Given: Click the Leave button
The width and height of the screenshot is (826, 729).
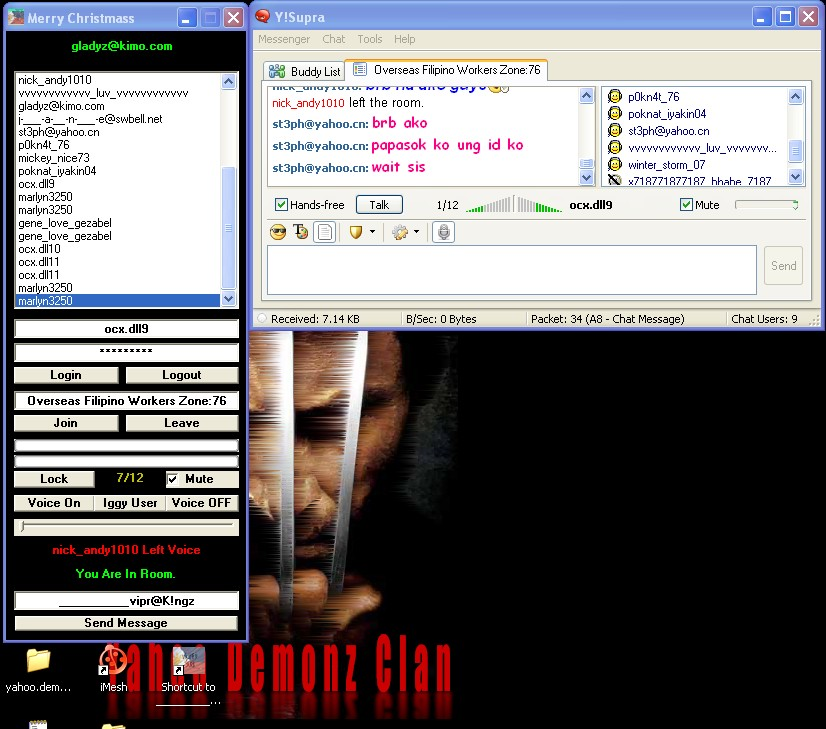Looking at the screenshot, I should [x=182, y=423].
